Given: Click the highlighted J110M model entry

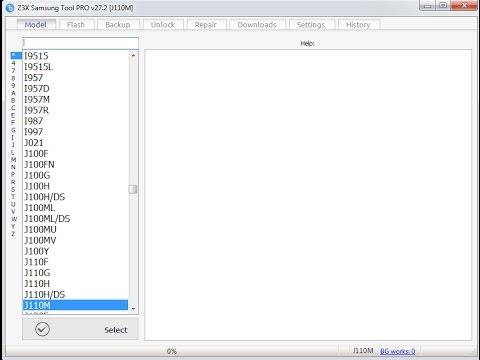Looking at the screenshot, I should click(76, 305).
